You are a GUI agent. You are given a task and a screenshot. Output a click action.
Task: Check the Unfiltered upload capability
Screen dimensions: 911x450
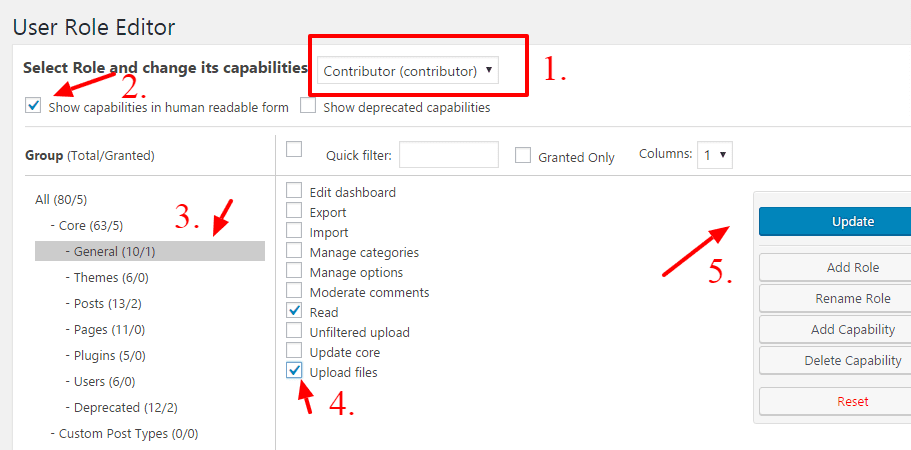pyautogui.click(x=294, y=330)
